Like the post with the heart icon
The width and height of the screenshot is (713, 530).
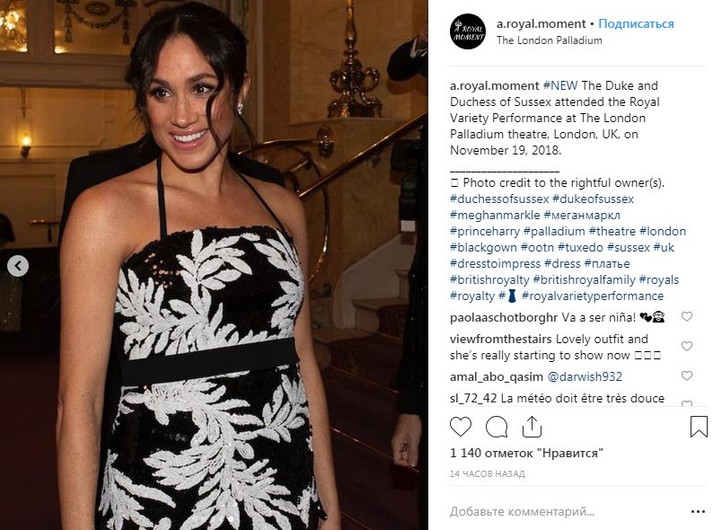coord(460,427)
